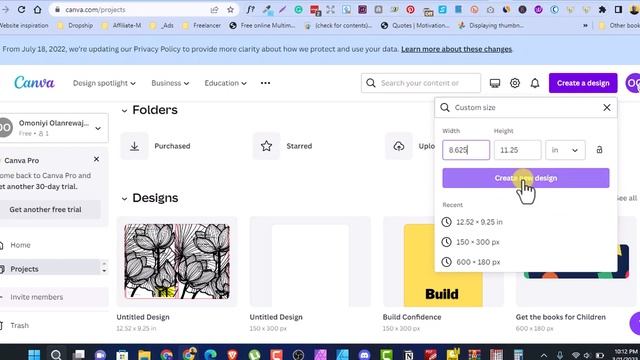Image resolution: width=640 pixels, height=360 pixels.
Task: Click the browser home button
Action: tap(38, 9)
